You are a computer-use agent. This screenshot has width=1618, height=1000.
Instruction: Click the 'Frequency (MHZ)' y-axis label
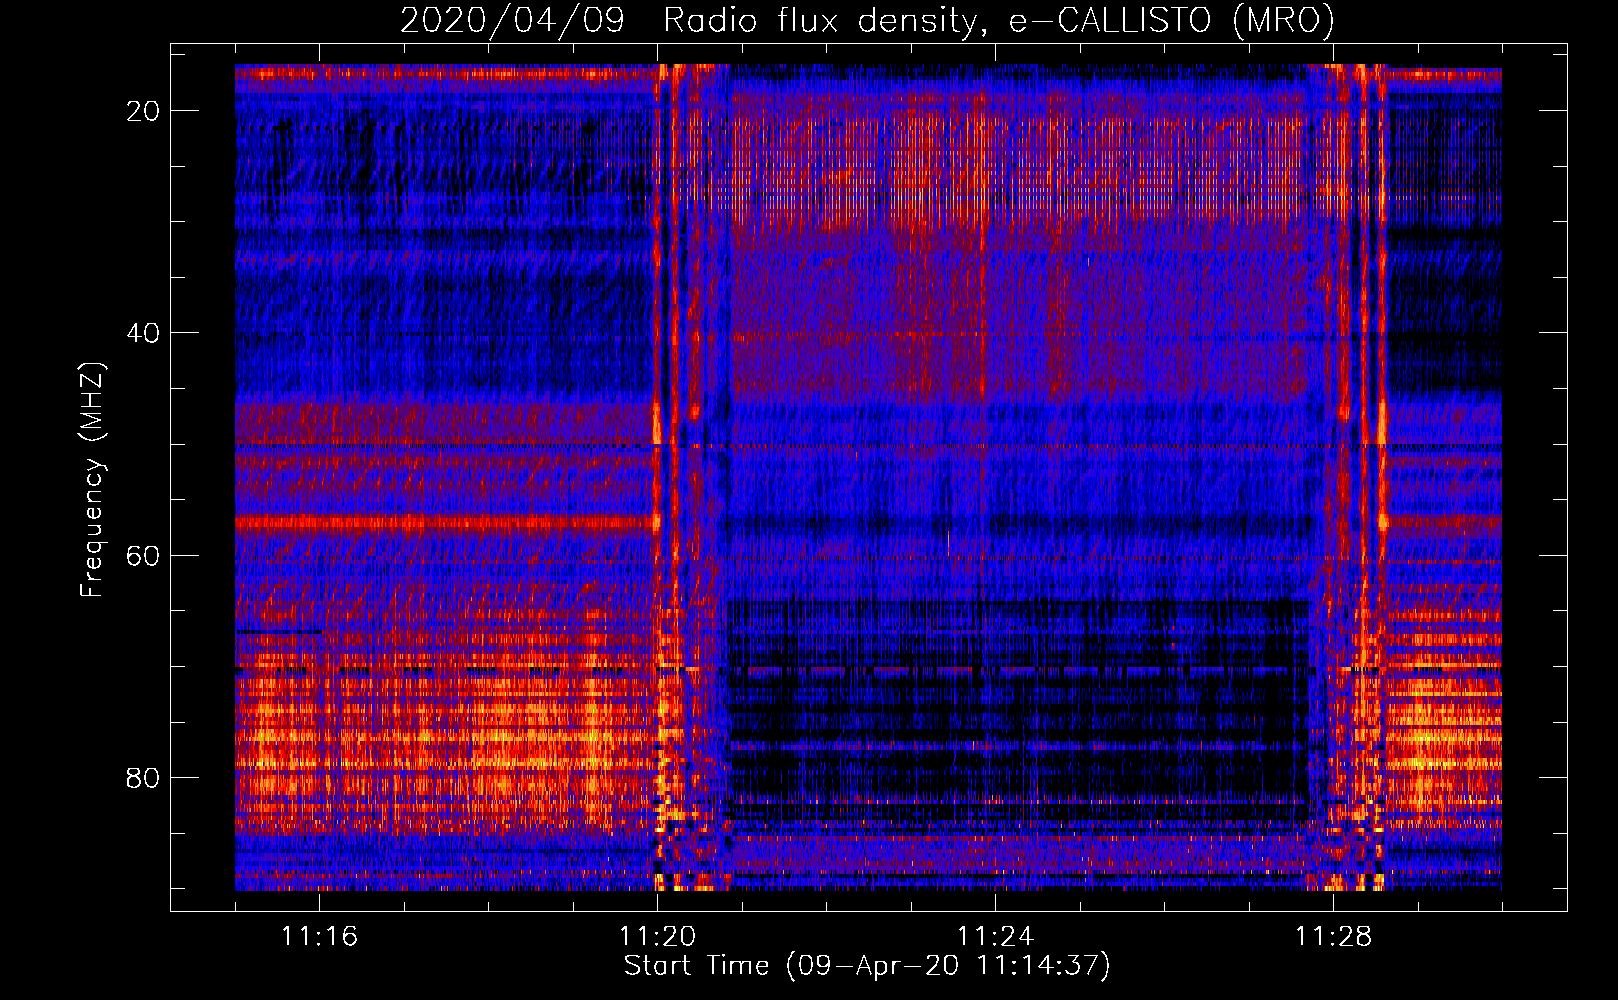point(92,480)
